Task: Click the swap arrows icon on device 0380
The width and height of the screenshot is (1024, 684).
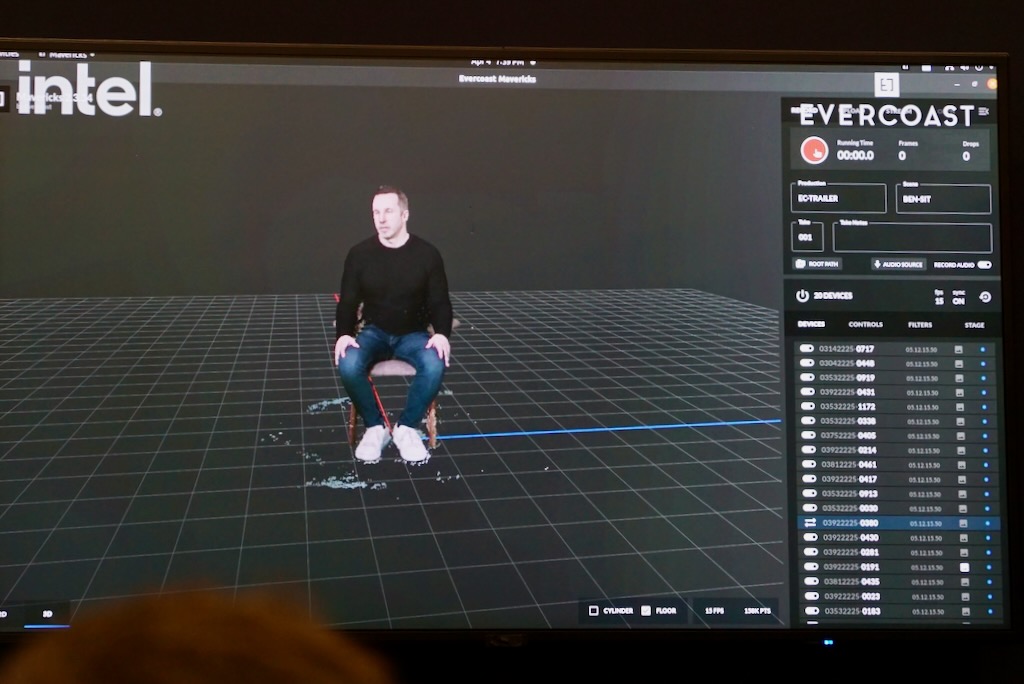Action: [x=809, y=522]
